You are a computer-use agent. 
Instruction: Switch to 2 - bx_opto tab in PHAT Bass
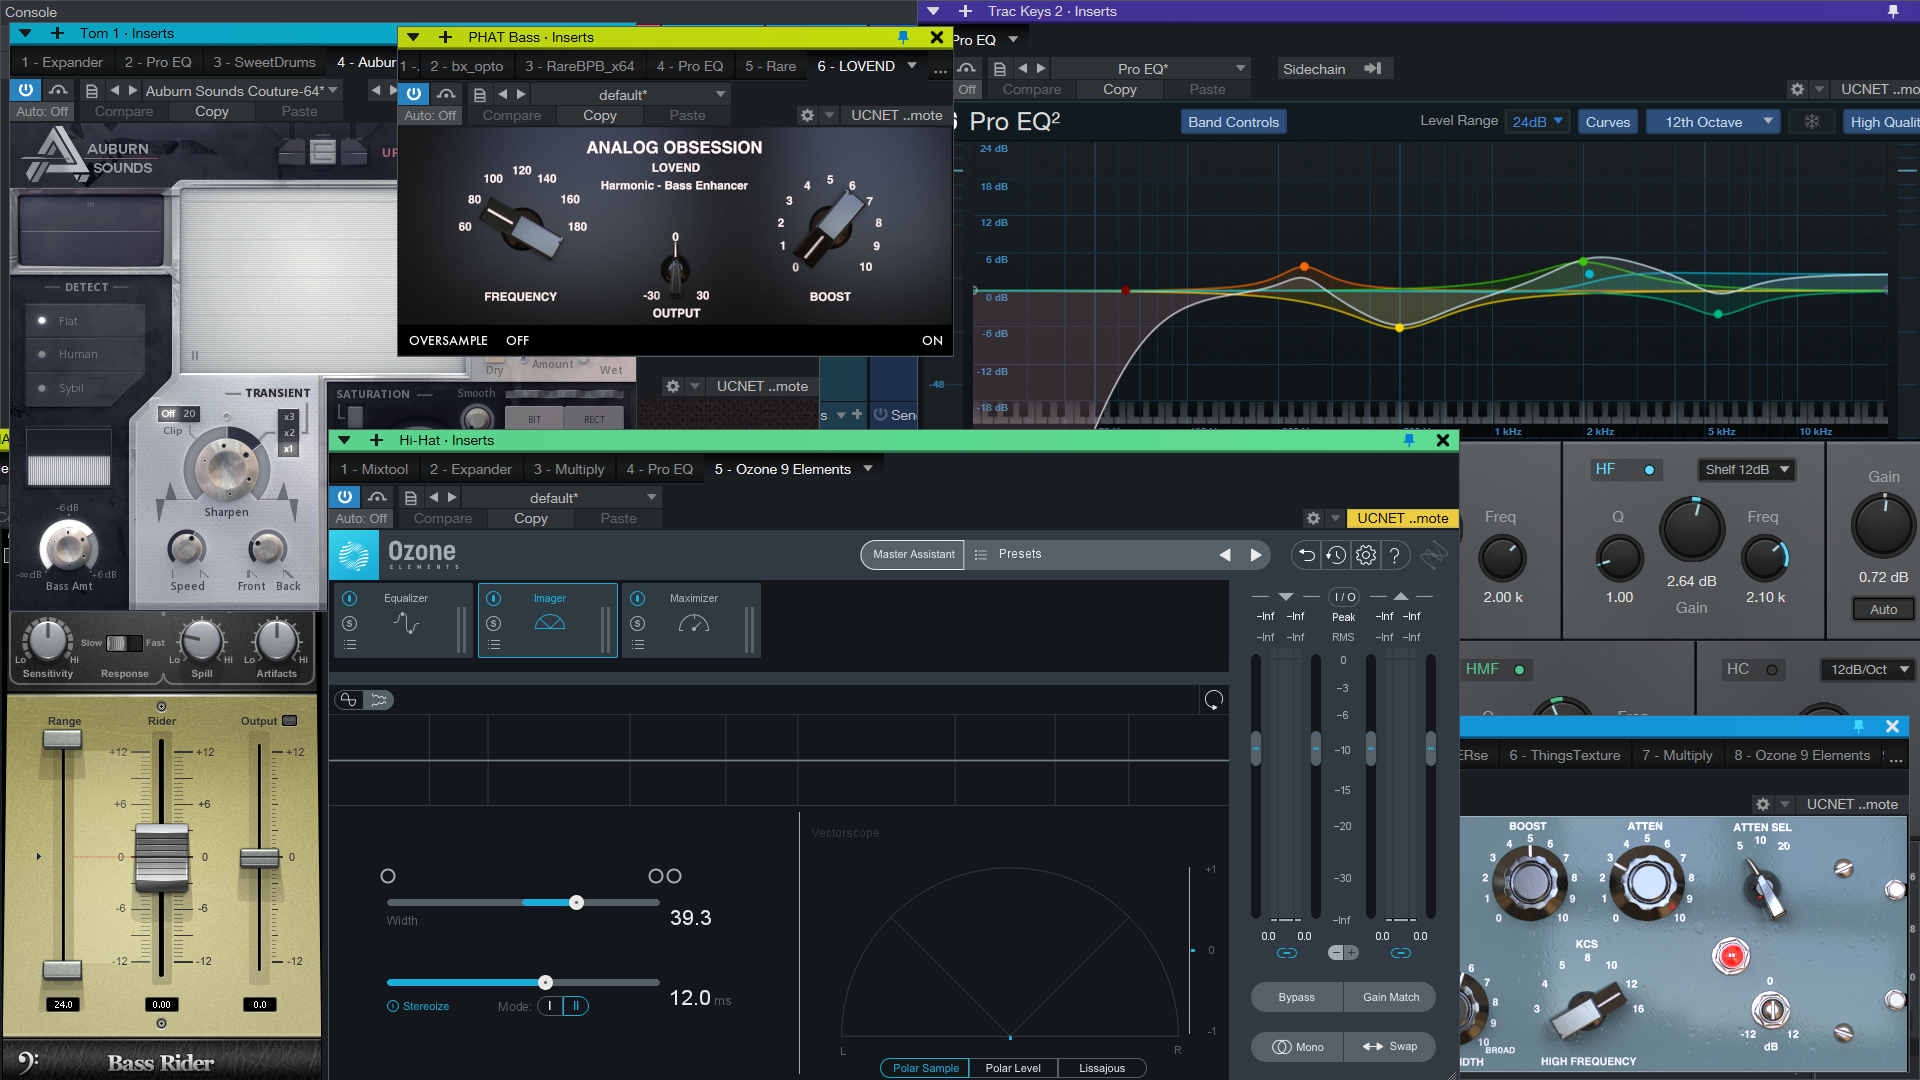pos(466,66)
